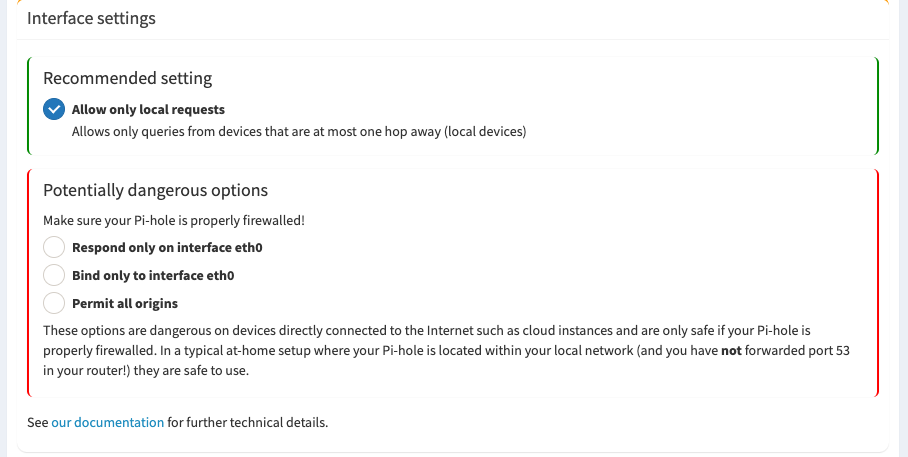Viewport: 908px width, 457px height.
Task: Click the local devices hop description text
Action: (x=299, y=131)
